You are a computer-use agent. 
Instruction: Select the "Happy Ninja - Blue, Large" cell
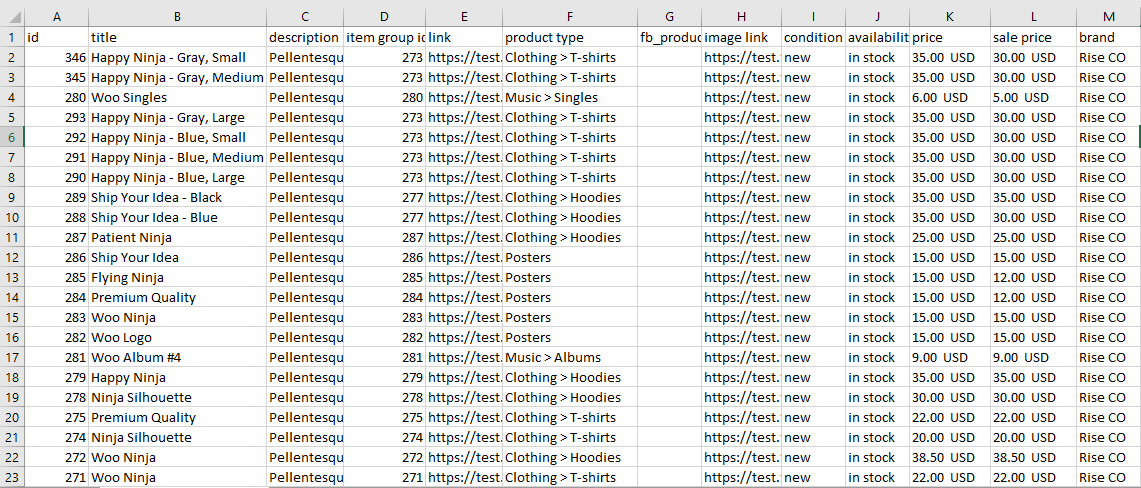pos(177,177)
